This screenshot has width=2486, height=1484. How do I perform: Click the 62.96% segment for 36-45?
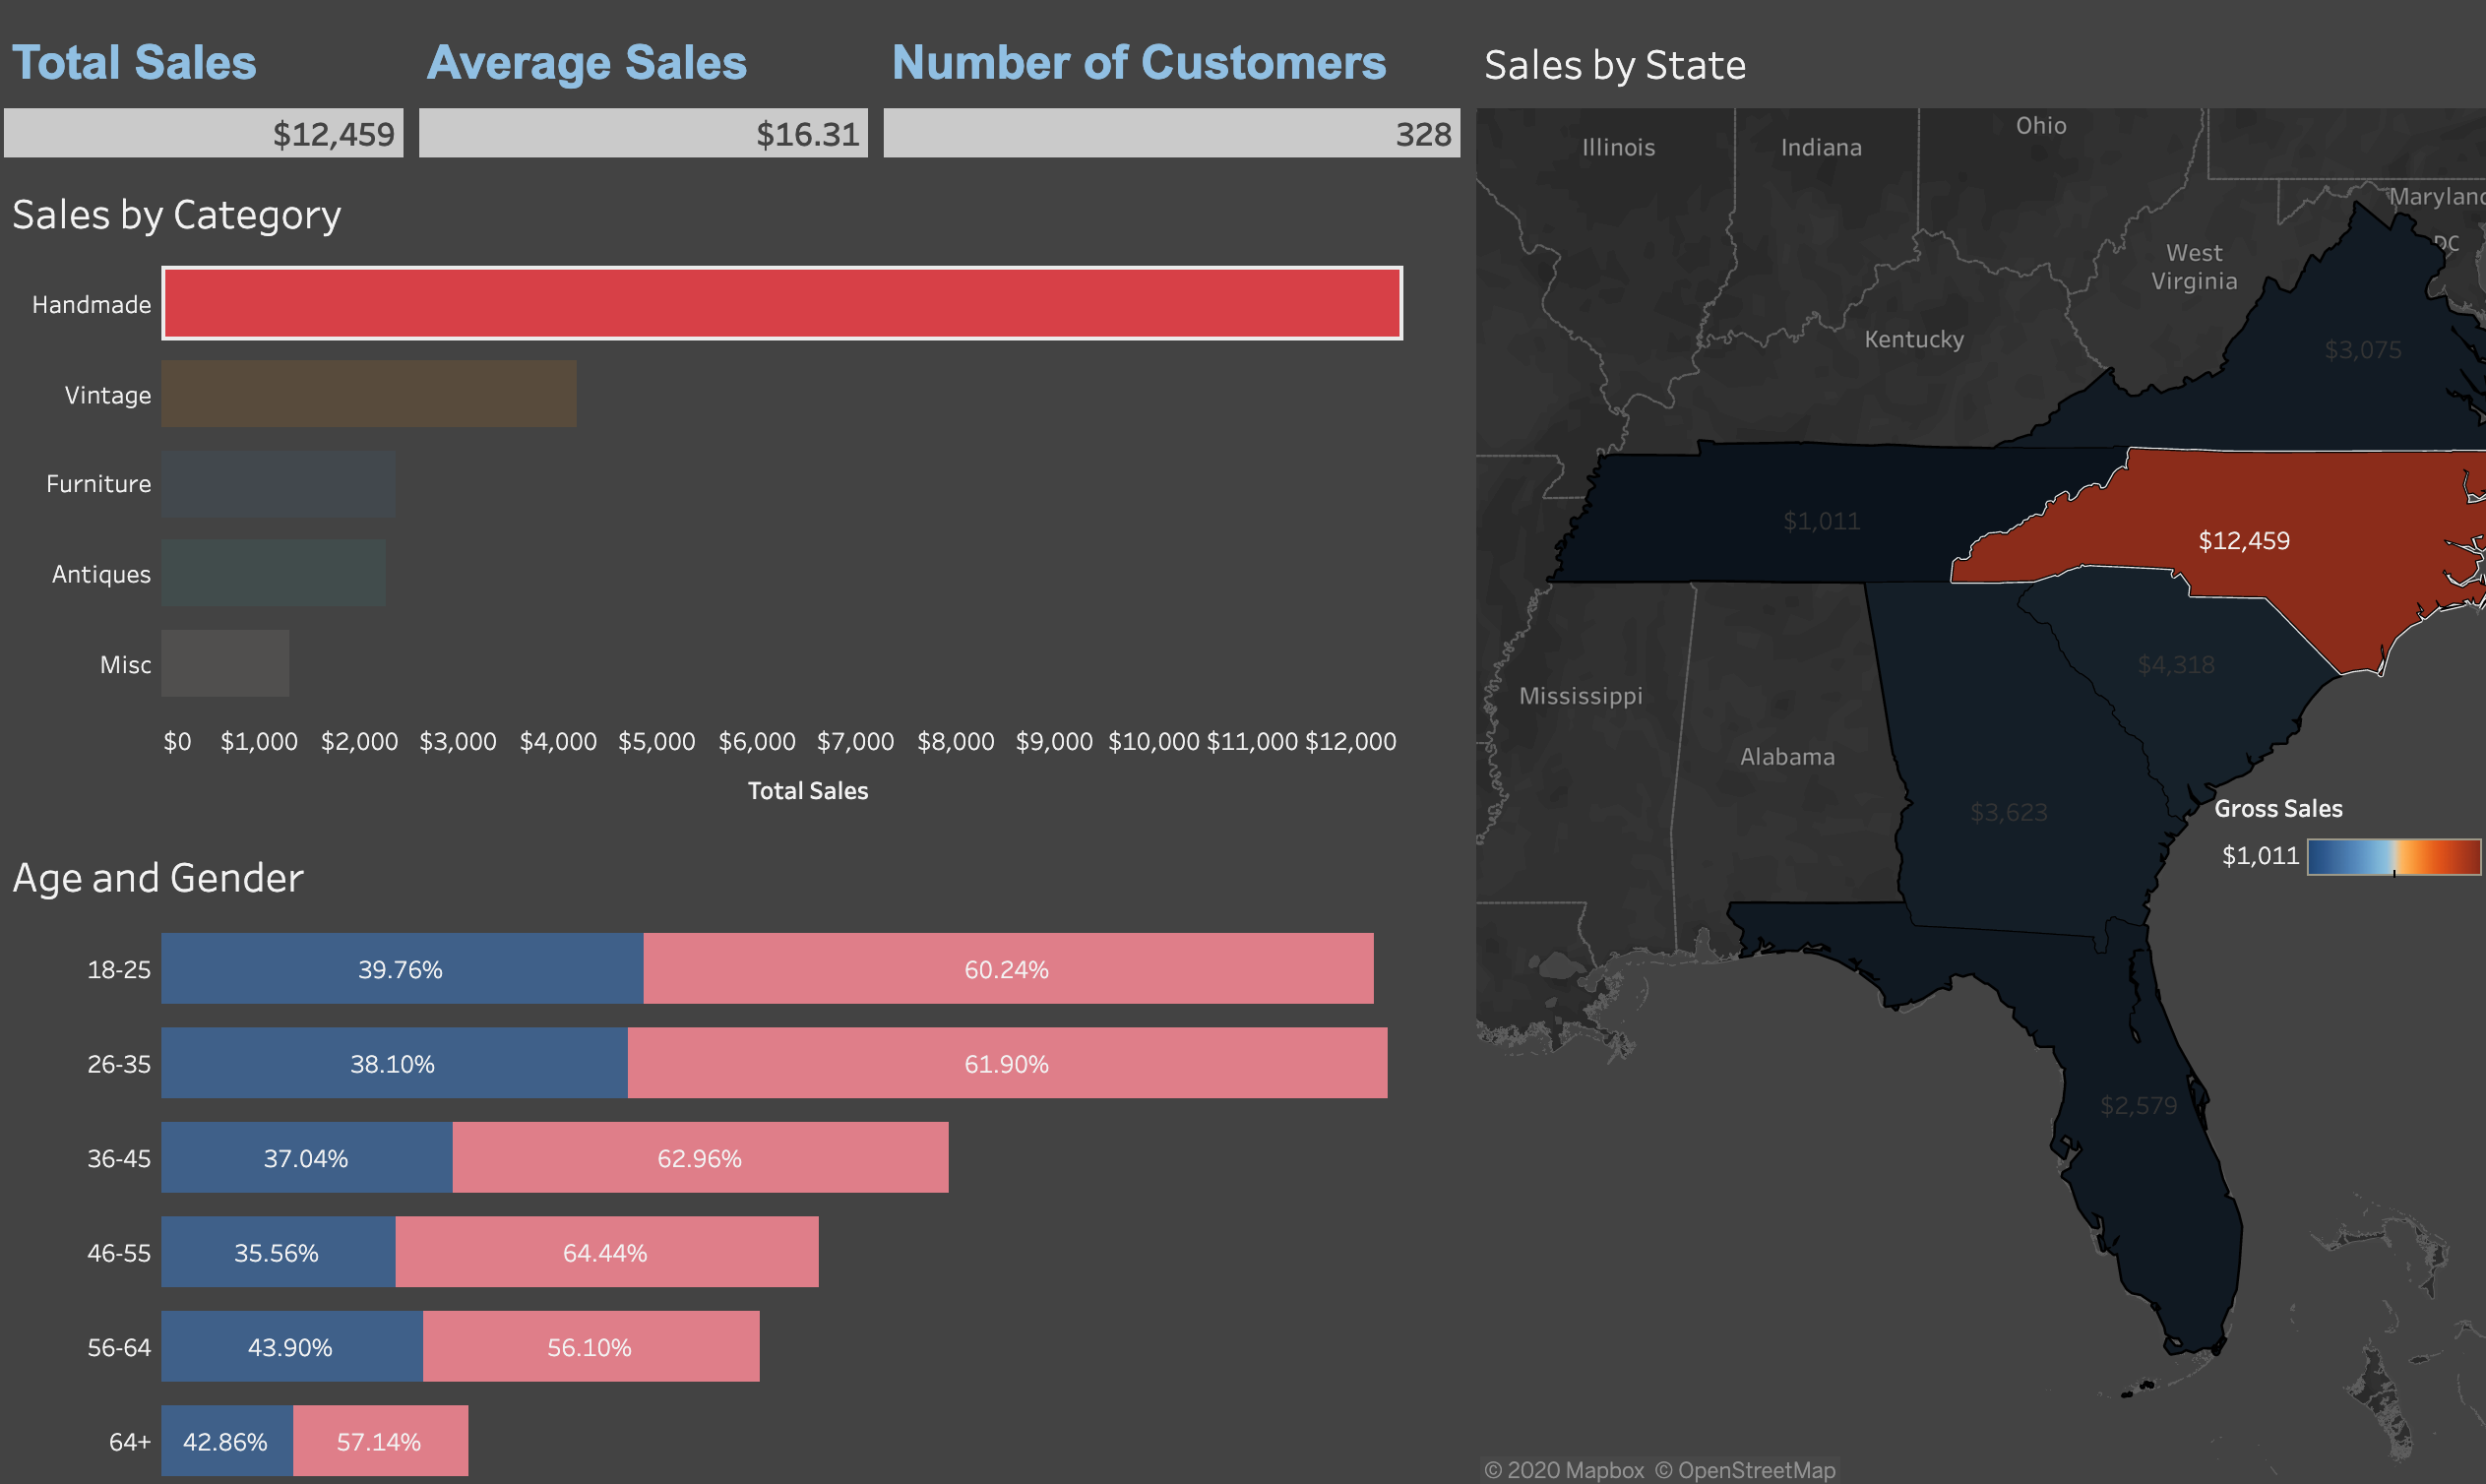point(700,1158)
